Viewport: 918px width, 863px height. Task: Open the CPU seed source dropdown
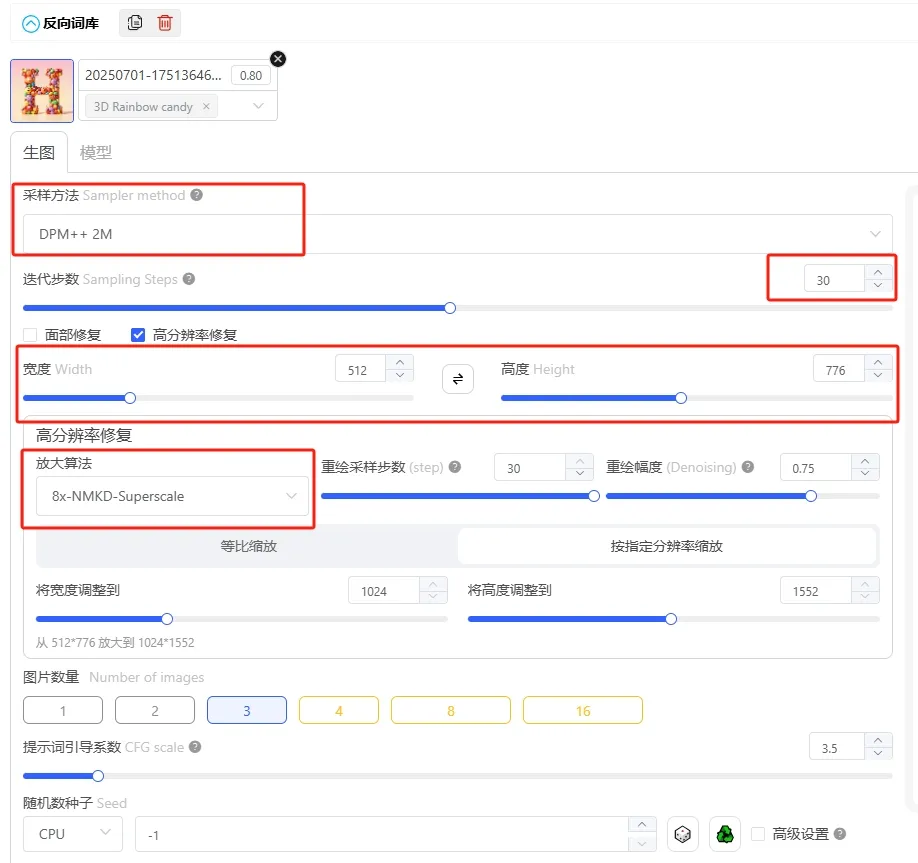73,833
